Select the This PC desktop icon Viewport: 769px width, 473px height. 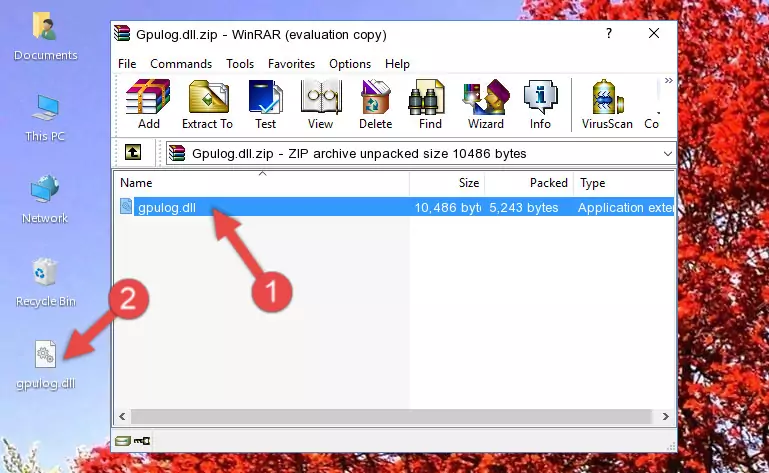coord(45,118)
